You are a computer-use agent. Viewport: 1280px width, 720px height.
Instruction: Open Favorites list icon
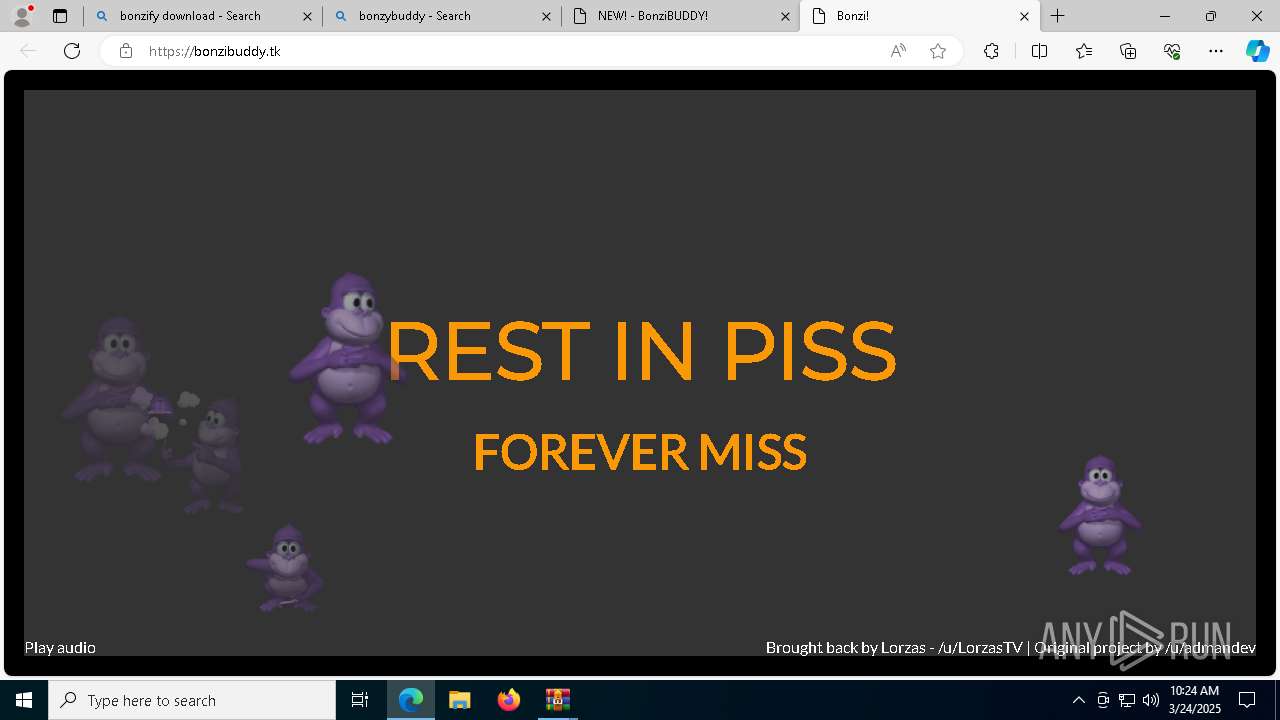(x=1084, y=51)
